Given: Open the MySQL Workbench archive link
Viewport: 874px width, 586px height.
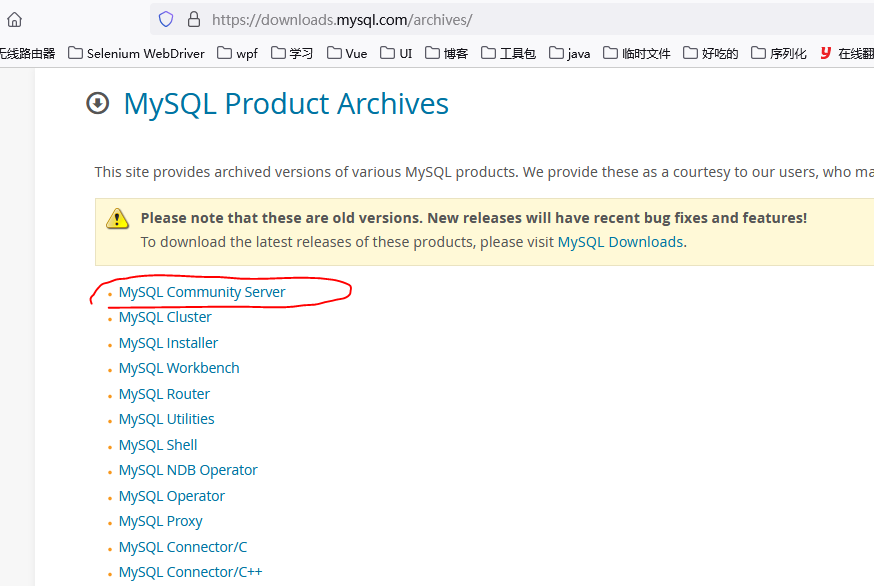Looking at the screenshot, I should pyautogui.click(x=179, y=368).
